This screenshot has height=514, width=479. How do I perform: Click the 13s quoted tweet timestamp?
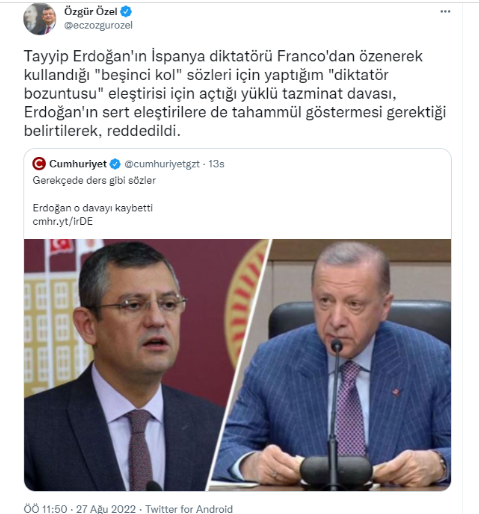[216, 164]
